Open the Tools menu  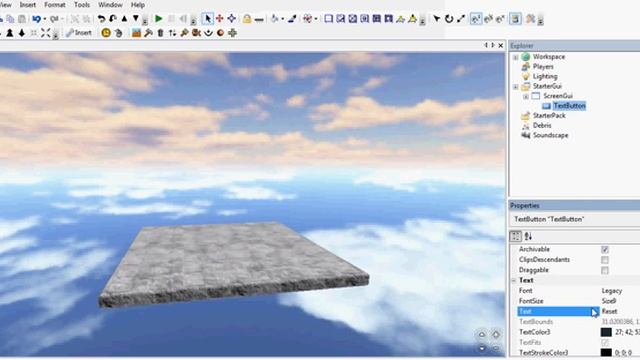(x=82, y=5)
